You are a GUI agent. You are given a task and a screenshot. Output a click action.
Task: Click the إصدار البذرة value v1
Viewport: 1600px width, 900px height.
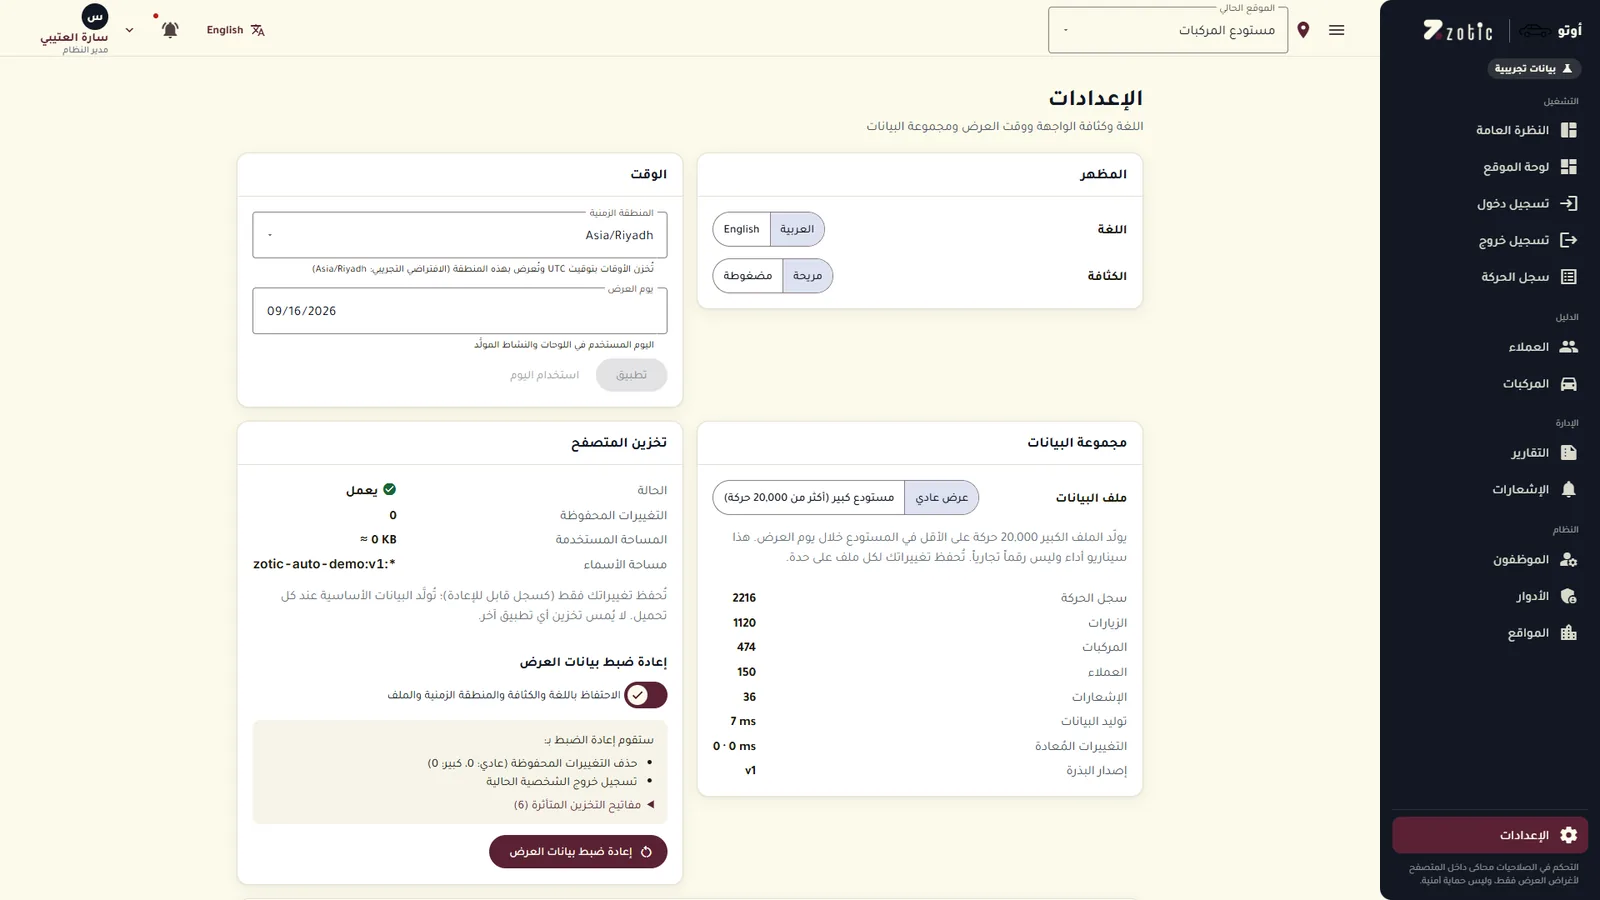(750, 770)
